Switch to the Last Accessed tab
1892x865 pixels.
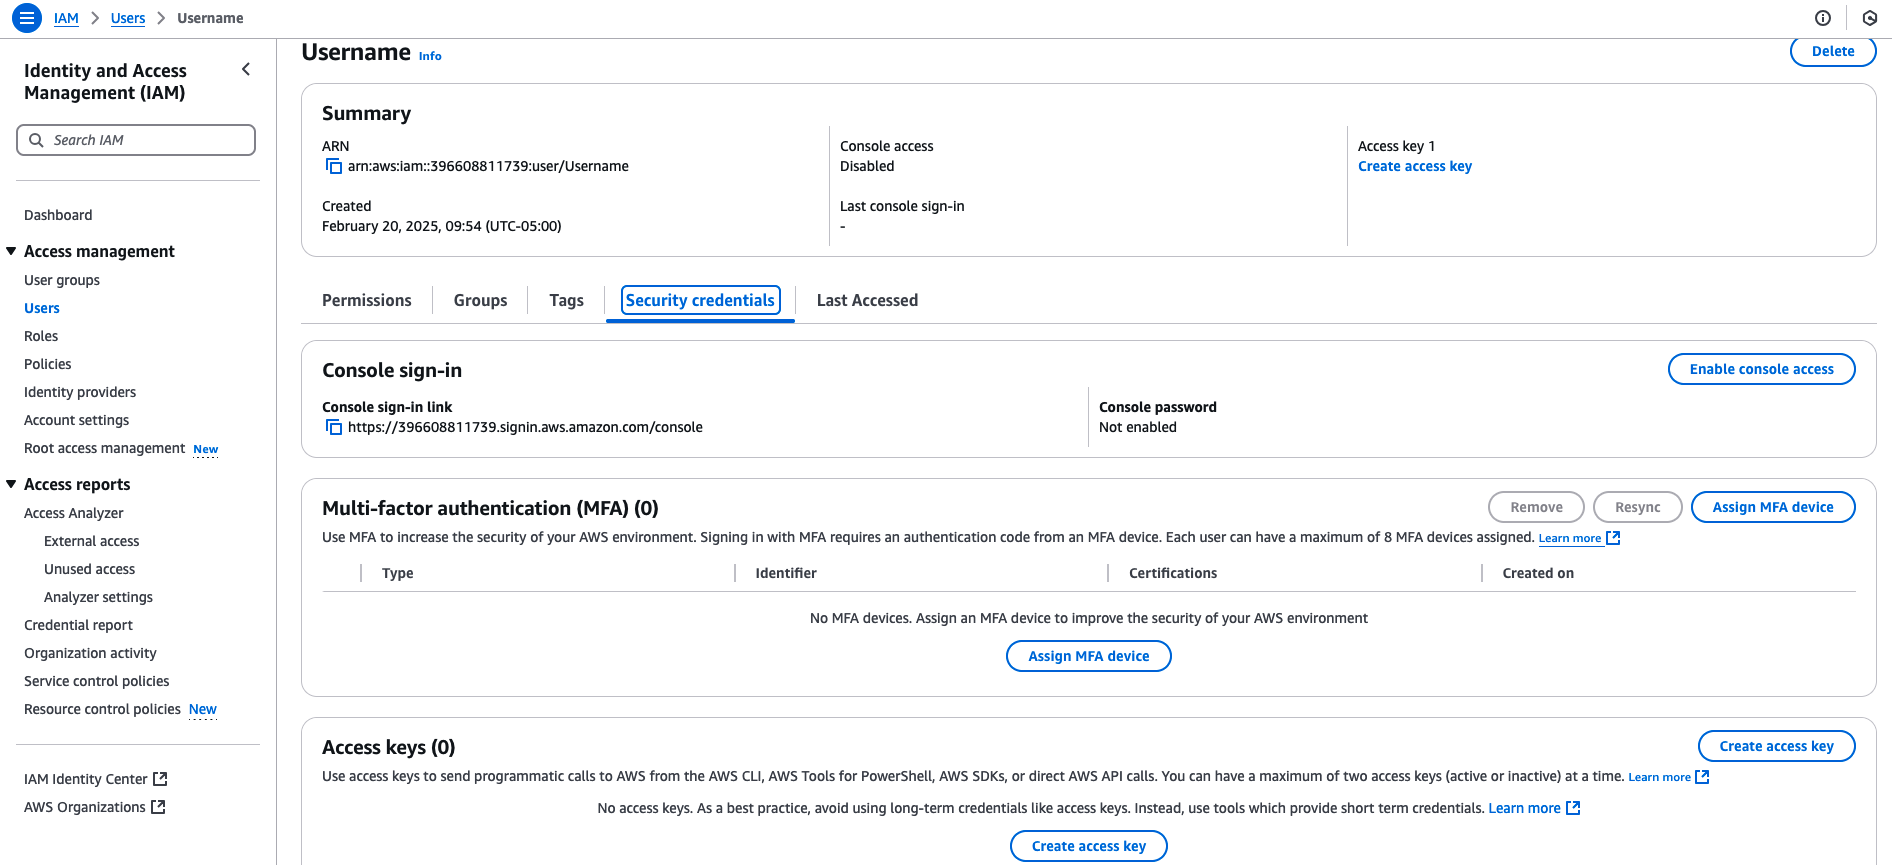click(867, 300)
